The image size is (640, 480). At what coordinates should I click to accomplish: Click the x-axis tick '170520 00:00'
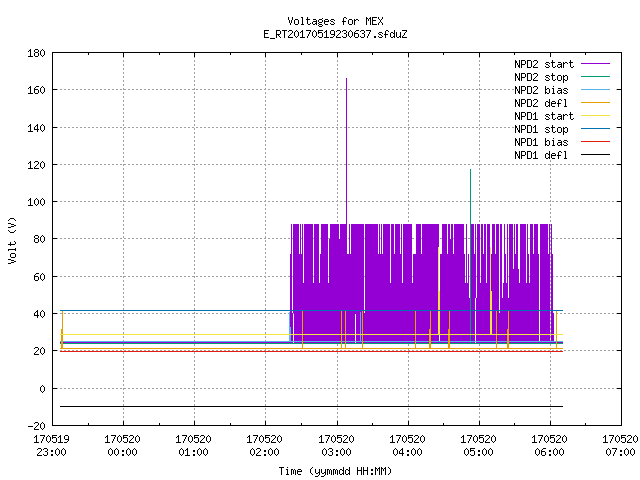pos(122,446)
